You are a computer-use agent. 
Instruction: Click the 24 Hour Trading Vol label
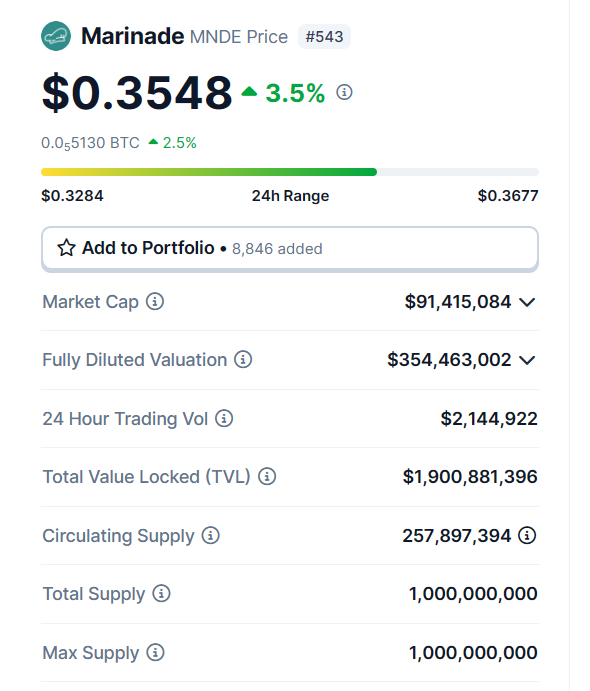pos(125,419)
